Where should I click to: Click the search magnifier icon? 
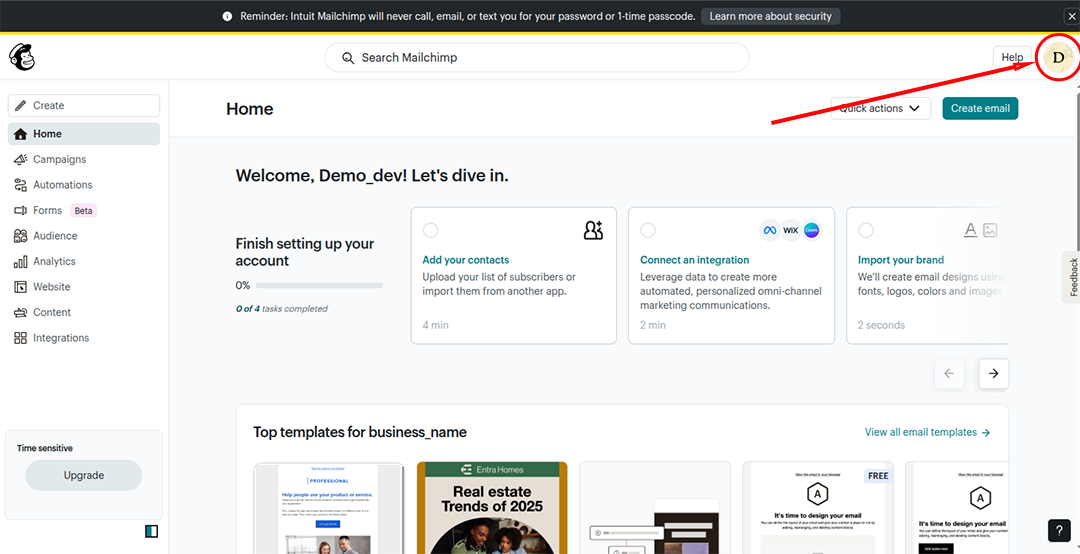pos(349,58)
